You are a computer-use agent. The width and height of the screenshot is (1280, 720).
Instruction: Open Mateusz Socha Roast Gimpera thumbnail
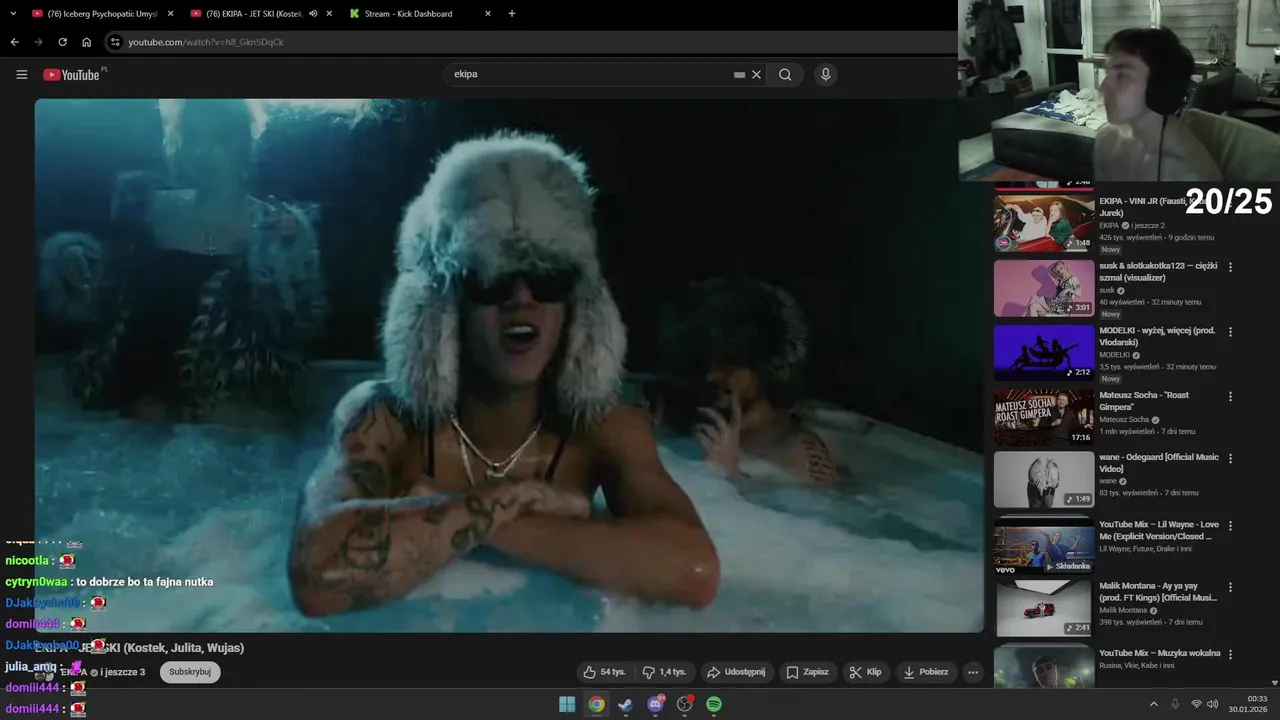(x=1044, y=417)
